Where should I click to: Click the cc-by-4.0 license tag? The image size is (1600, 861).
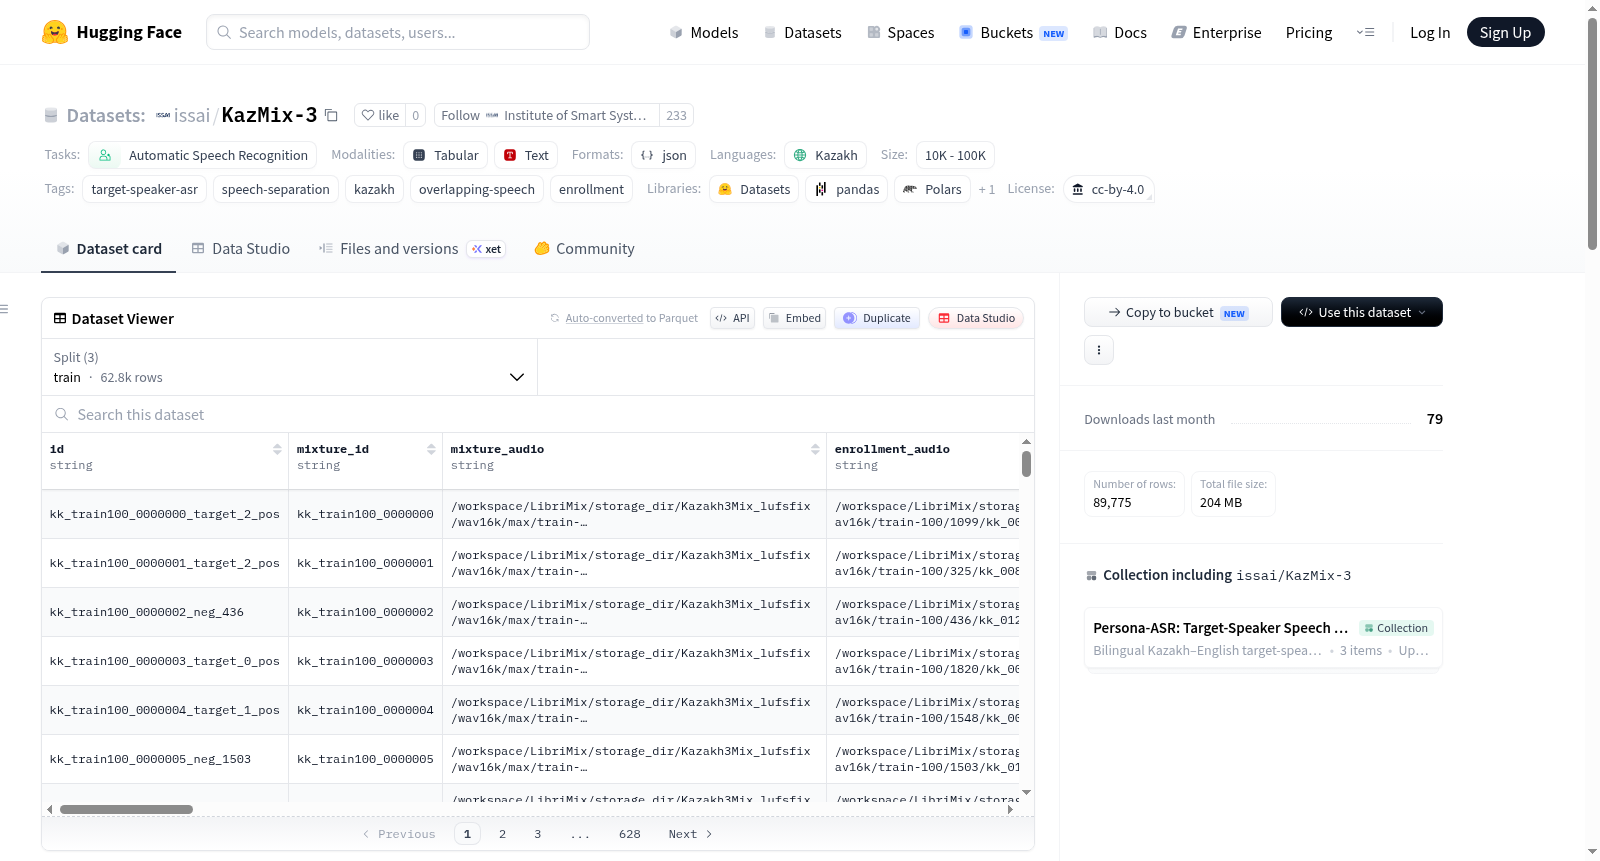click(1108, 189)
